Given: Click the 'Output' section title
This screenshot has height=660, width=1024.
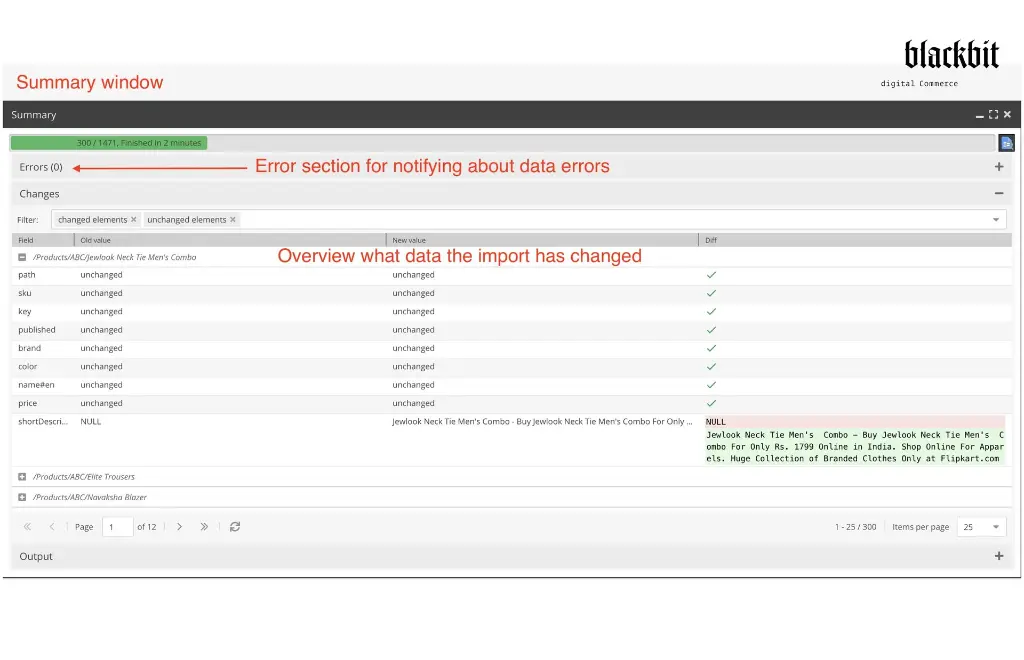Looking at the screenshot, I should (36, 557).
